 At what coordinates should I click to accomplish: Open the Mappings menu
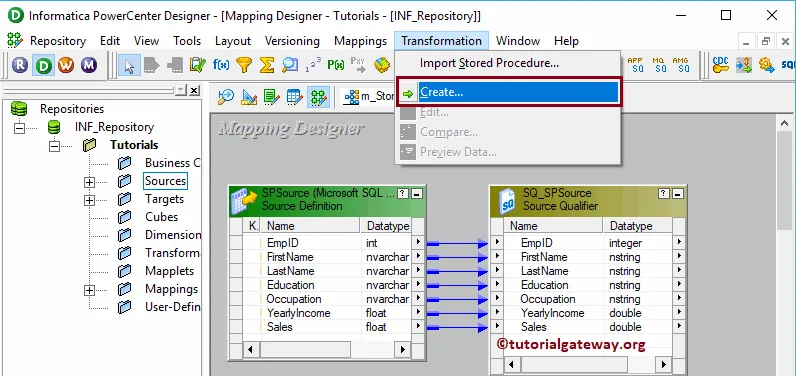(360, 41)
